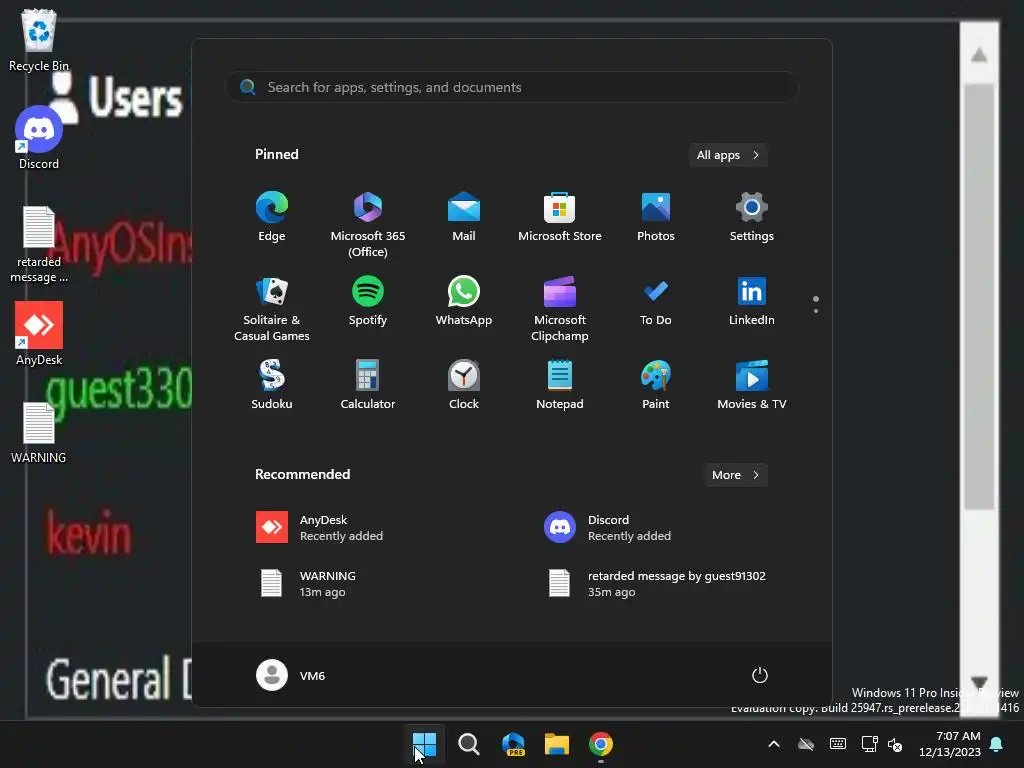Open the Photos app
The width and height of the screenshot is (1024, 768).
pos(656,217)
